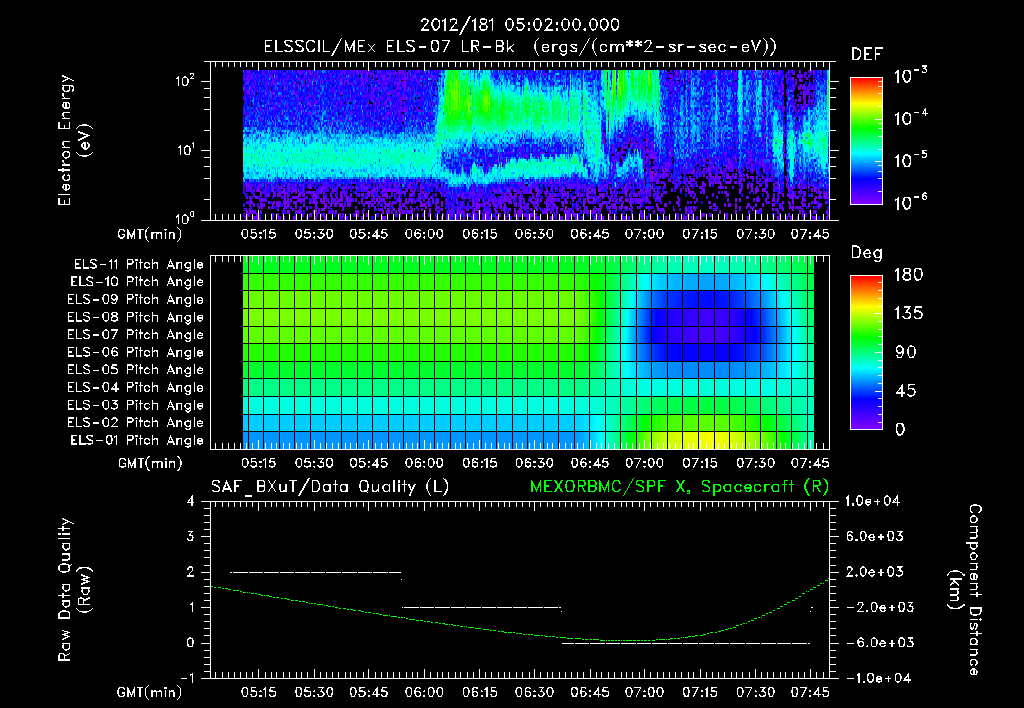Select the ELS-06 Pitch Angle row label
1024x708 pixels.
[136, 352]
